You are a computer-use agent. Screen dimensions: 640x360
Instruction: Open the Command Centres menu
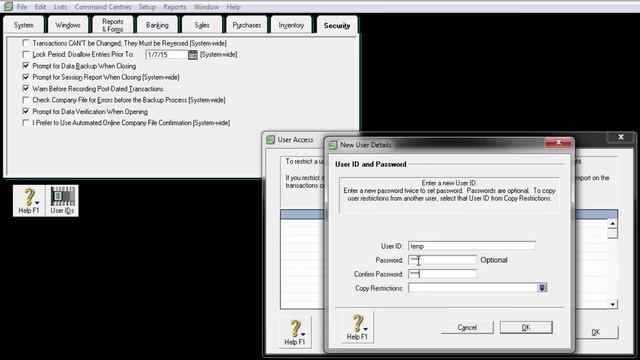[103, 7]
